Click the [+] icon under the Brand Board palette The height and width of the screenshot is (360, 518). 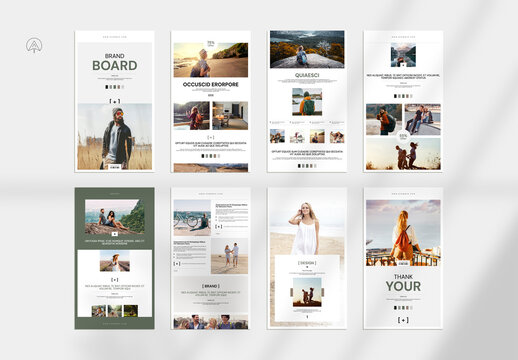pyautogui.click(x=115, y=101)
